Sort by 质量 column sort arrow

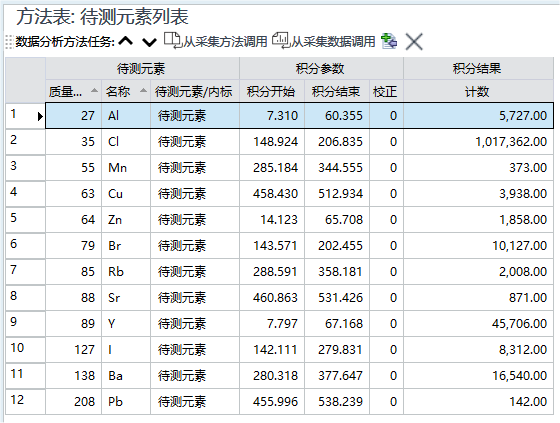click(x=94, y=90)
